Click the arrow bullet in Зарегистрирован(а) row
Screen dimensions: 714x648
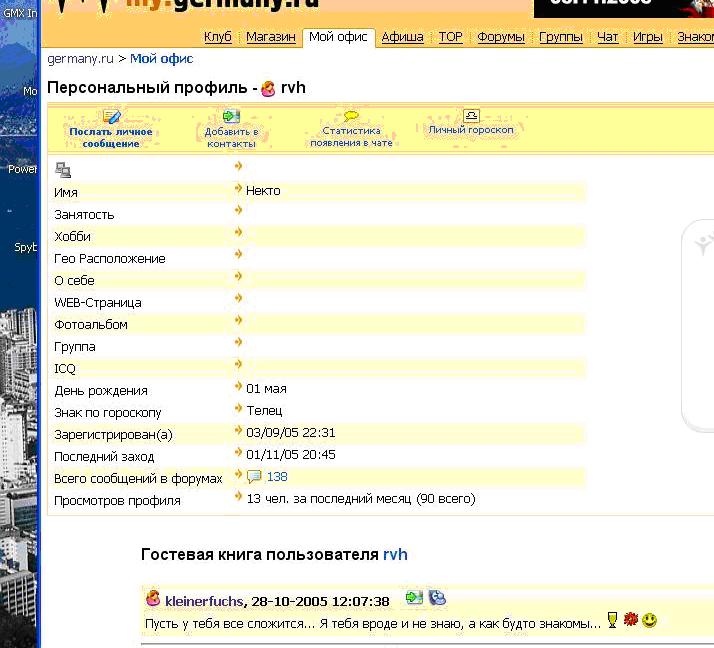click(x=238, y=430)
